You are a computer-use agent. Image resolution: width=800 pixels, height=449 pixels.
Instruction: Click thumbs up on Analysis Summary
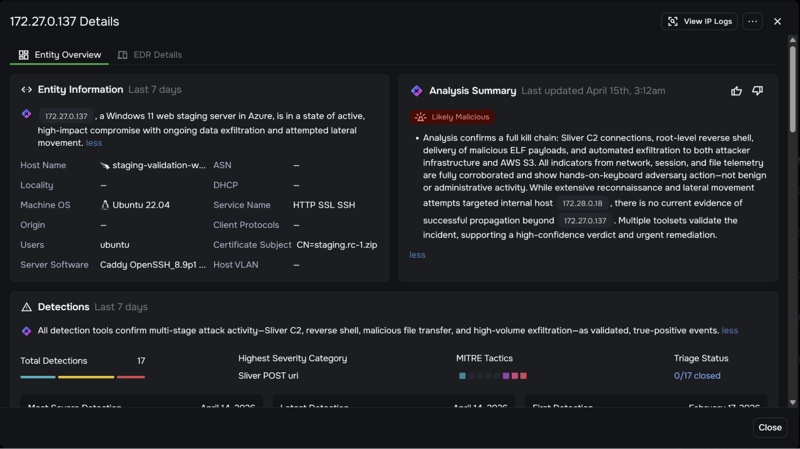click(x=737, y=91)
